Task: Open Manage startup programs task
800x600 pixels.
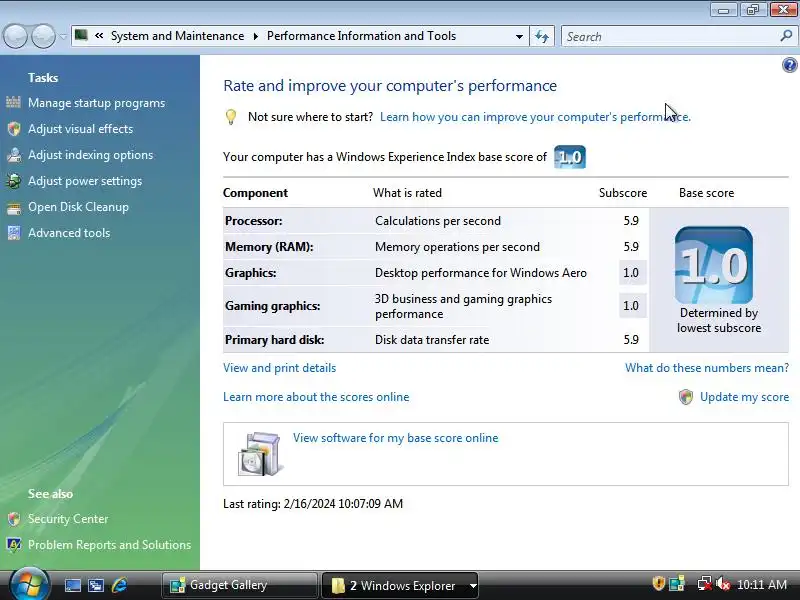Action: click(96, 103)
